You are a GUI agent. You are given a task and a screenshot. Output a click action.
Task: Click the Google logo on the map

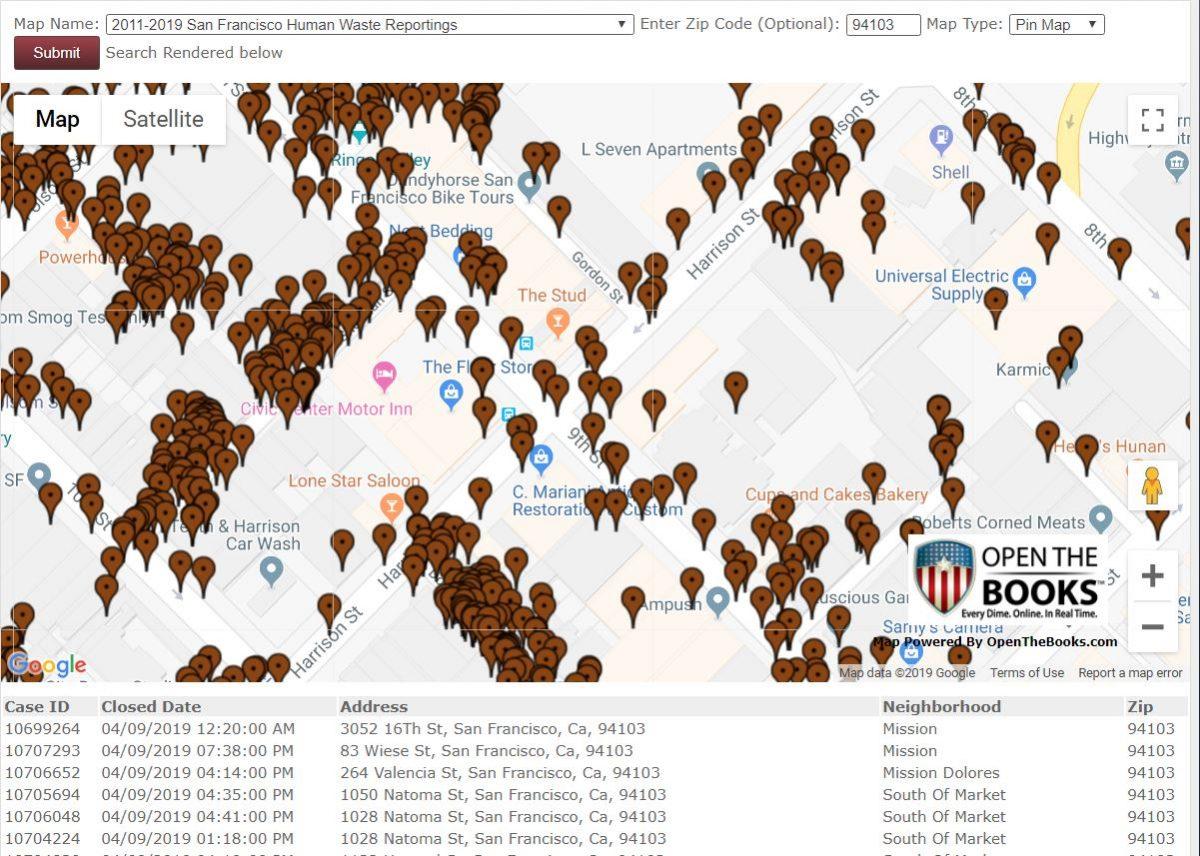pos(46,665)
